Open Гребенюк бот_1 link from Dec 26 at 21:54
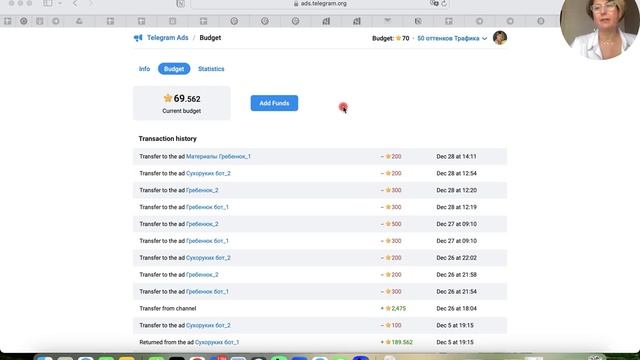 tap(207, 292)
